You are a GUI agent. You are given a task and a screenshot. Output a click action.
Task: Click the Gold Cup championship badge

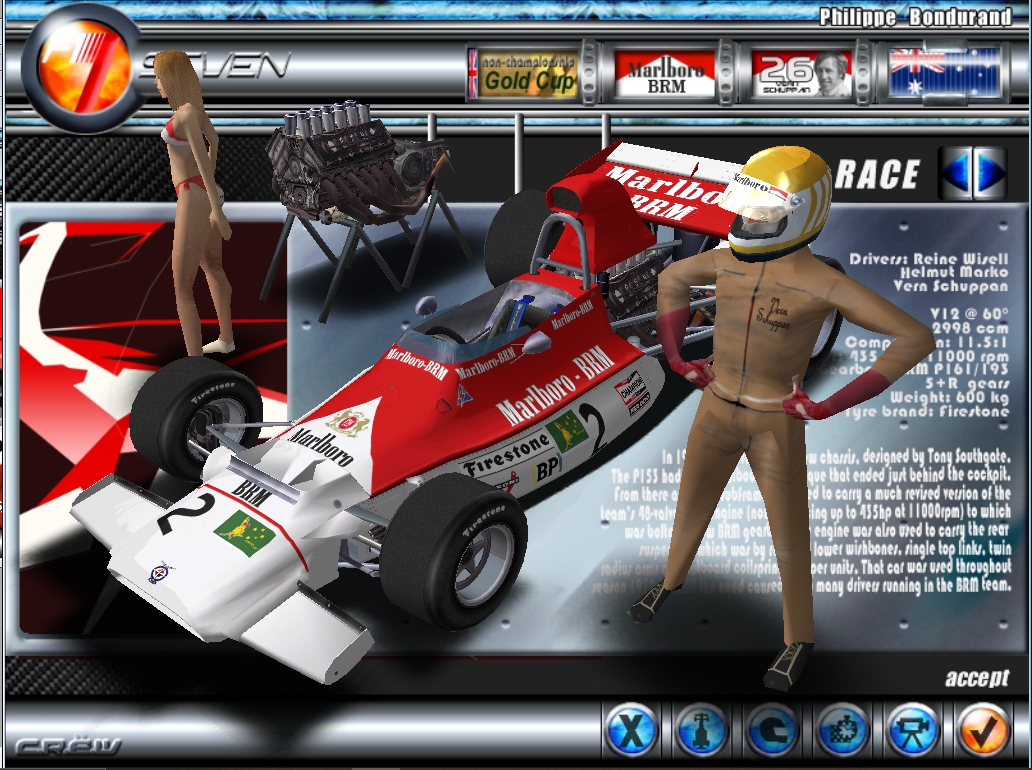(524, 74)
